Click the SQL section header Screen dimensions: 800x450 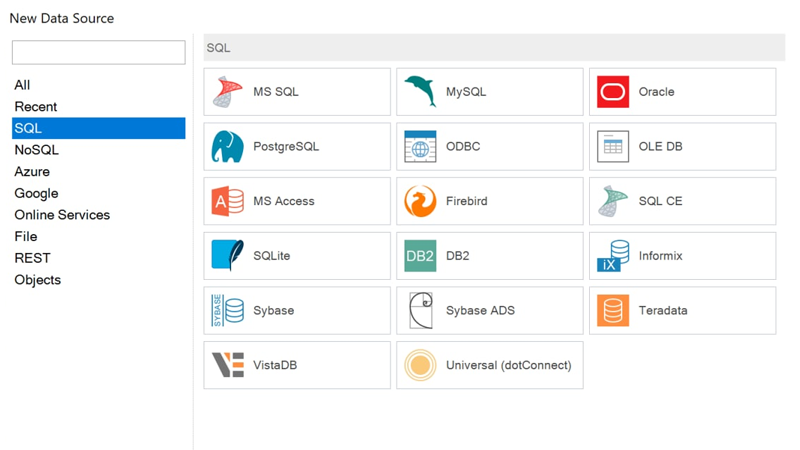(494, 48)
